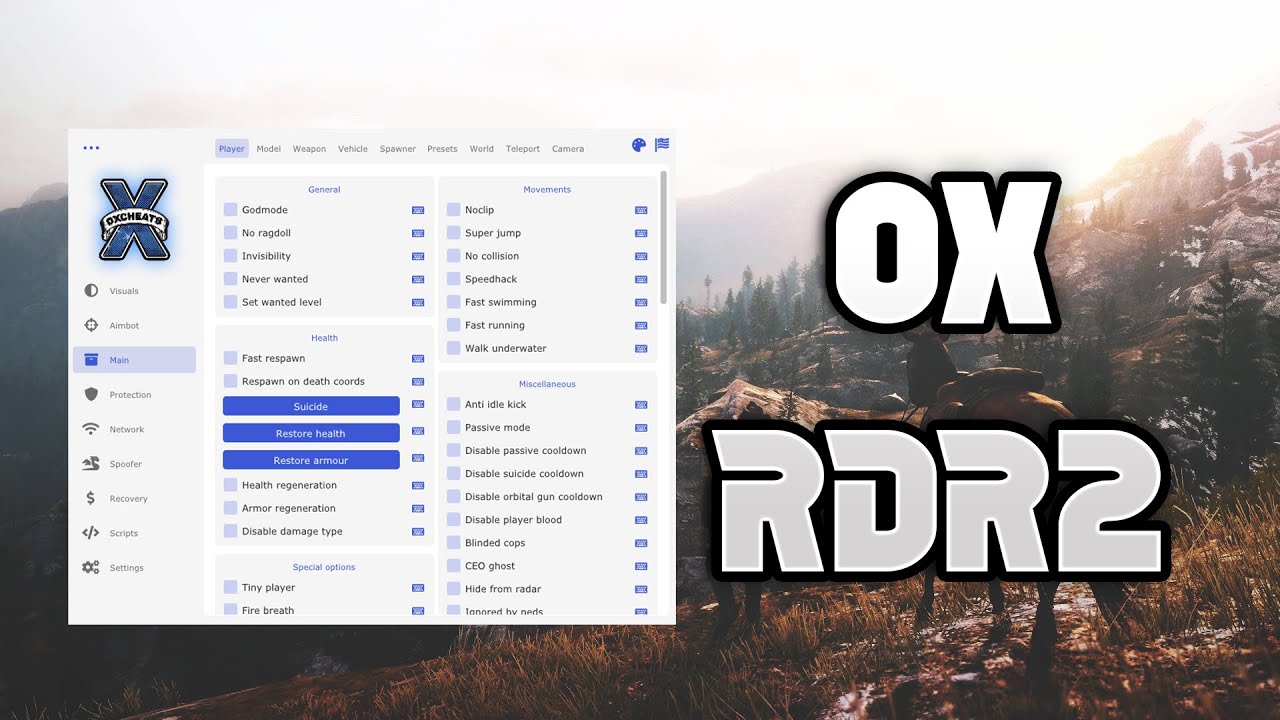This screenshot has width=1280, height=720.
Task: Click keybind icon for Tiny player
Action: [418, 588]
